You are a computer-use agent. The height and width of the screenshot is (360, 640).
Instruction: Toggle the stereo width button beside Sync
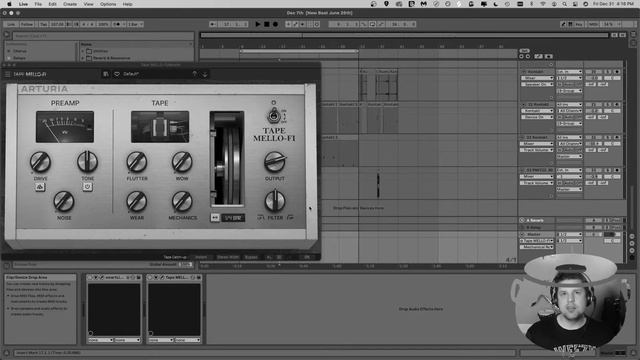tap(215, 218)
